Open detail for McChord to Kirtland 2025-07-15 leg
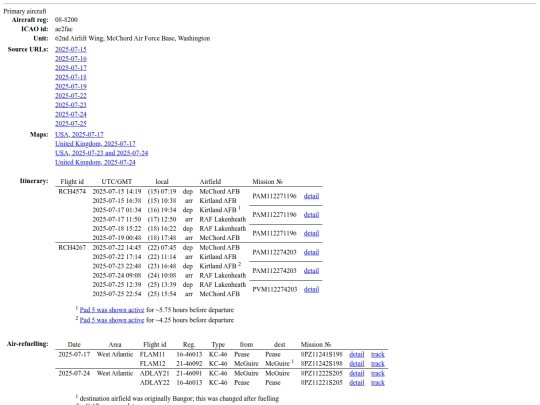 [311, 196]
